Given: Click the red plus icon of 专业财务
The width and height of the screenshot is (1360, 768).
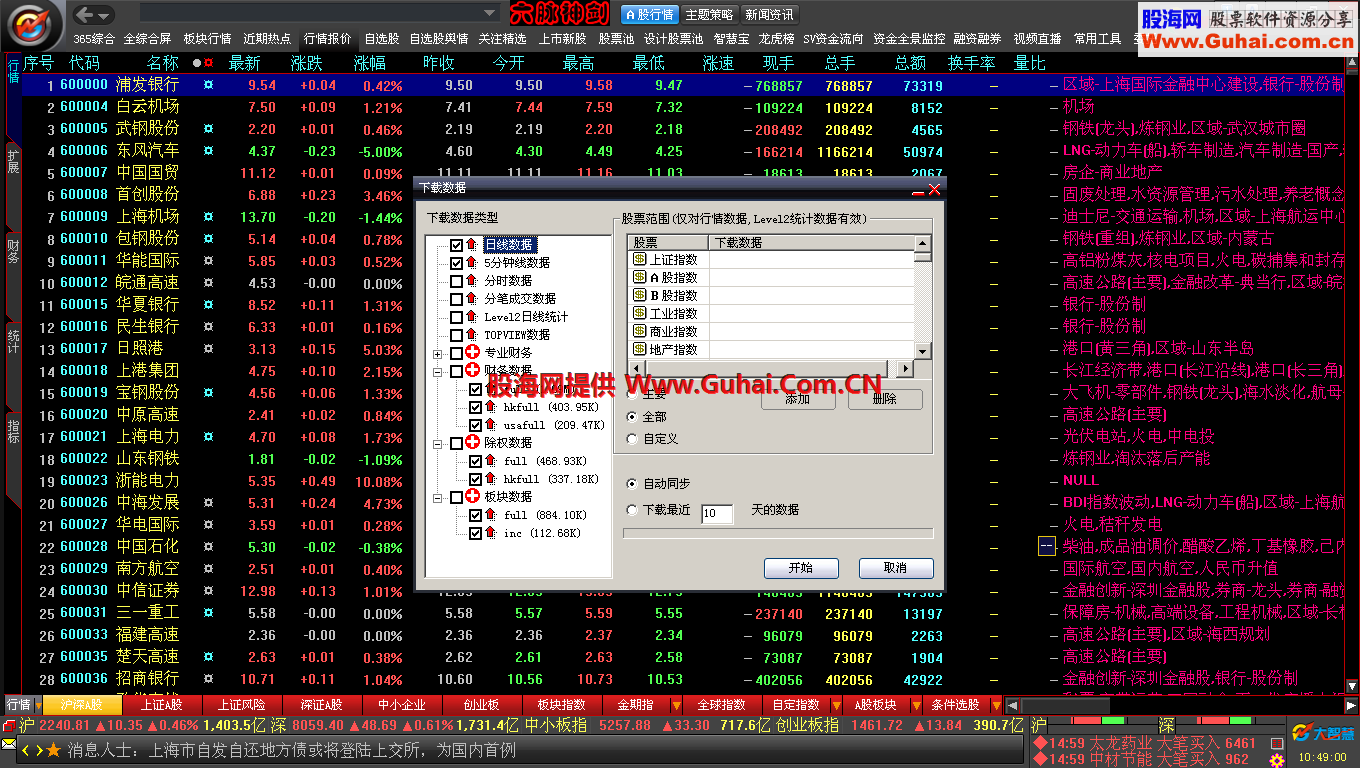Looking at the screenshot, I should click(x=473, y=353).
